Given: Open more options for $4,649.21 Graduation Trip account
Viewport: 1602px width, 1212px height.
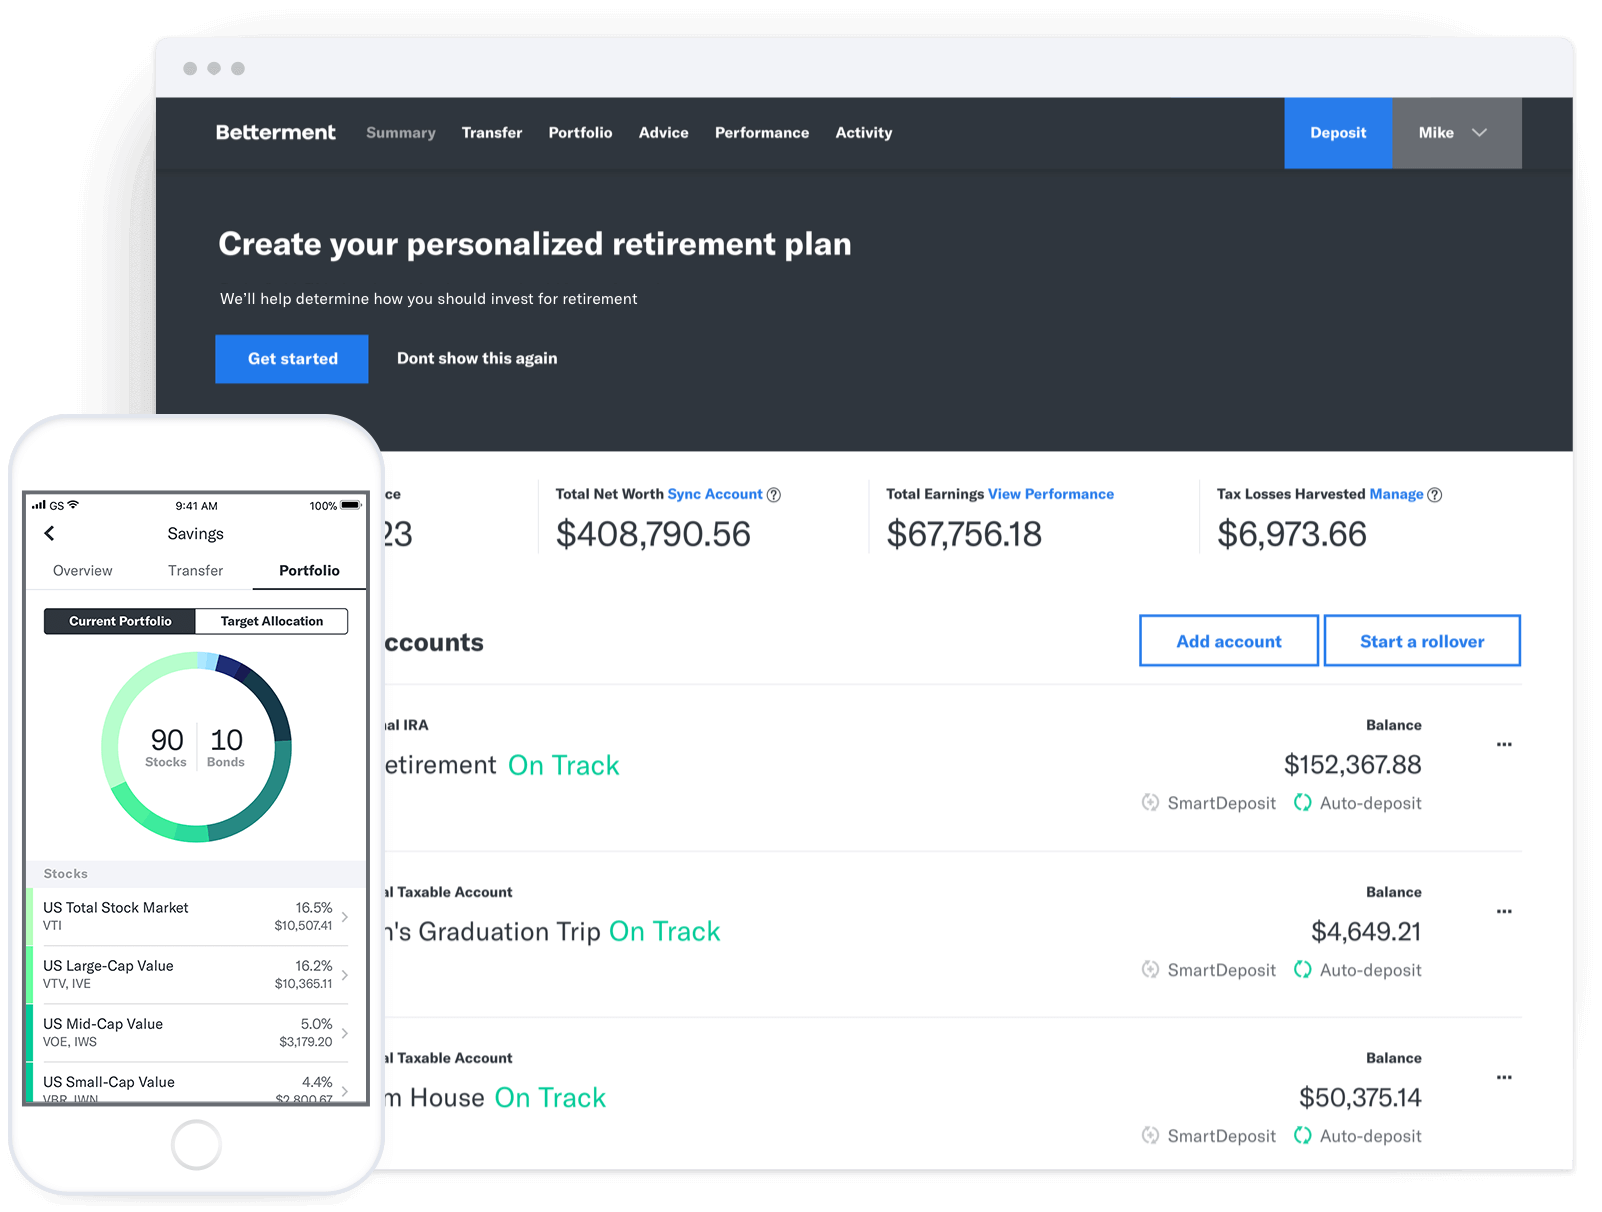Looking at the screenshot, I should coord(1504,911).
